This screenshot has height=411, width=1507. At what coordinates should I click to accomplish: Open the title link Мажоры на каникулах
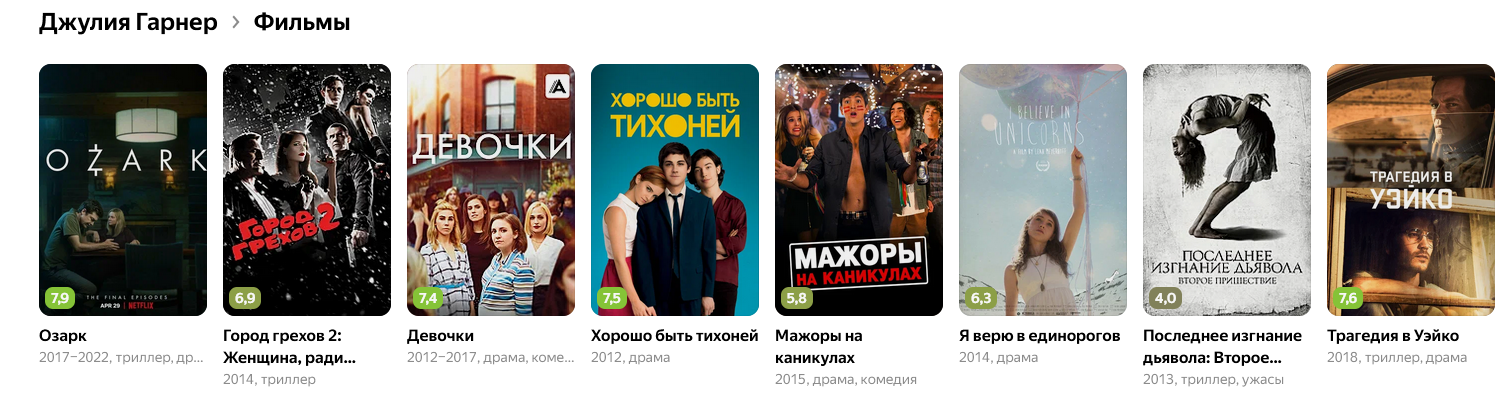[x=819, y=346]
